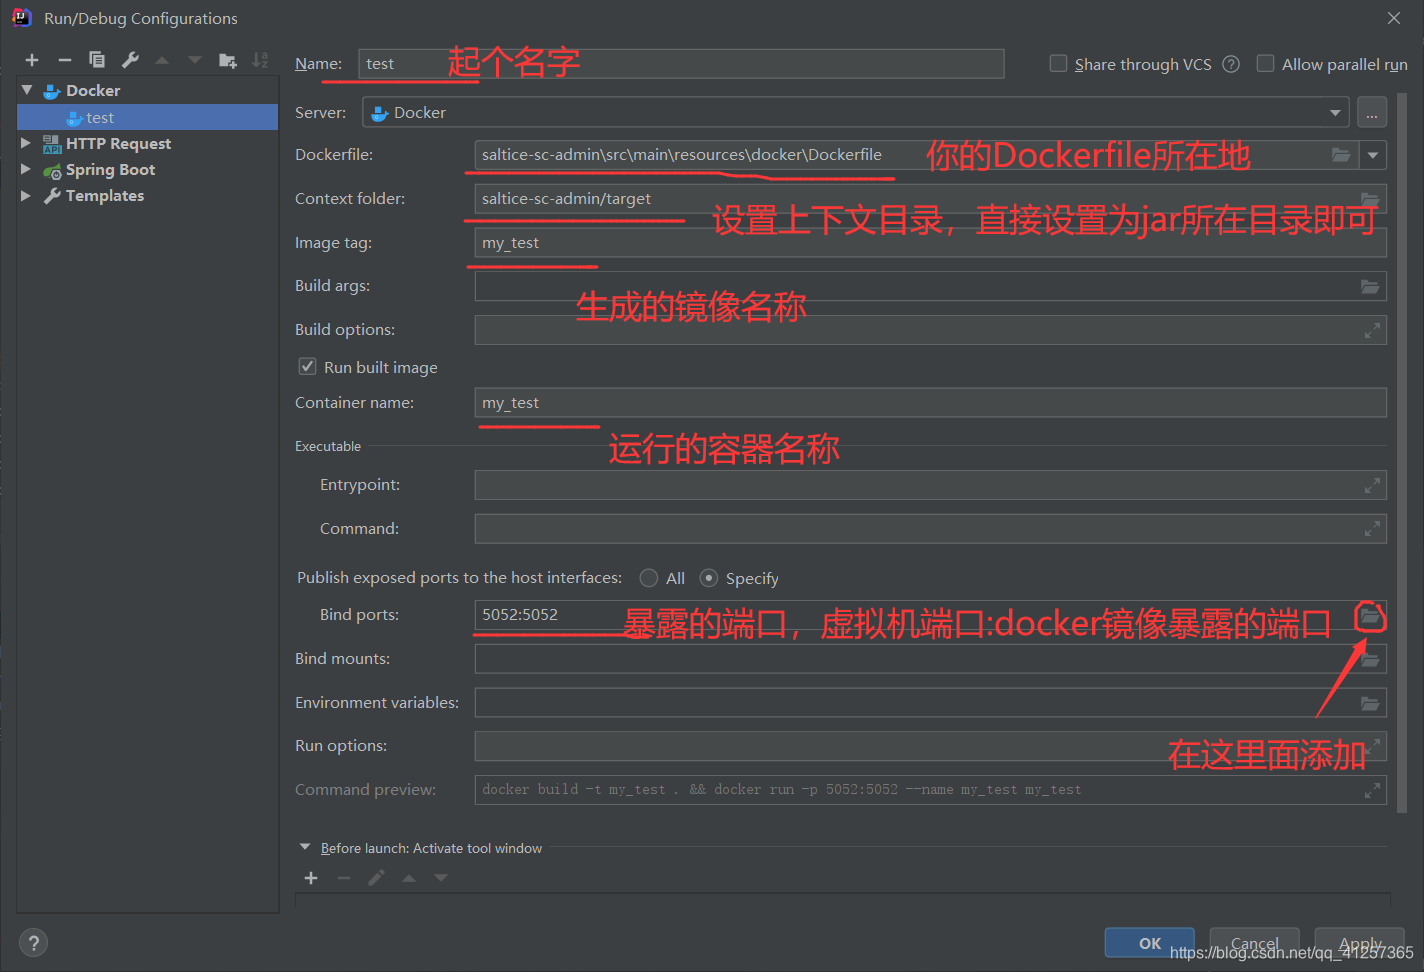Open the Docker server dropdown

(x=1335, y=113)
